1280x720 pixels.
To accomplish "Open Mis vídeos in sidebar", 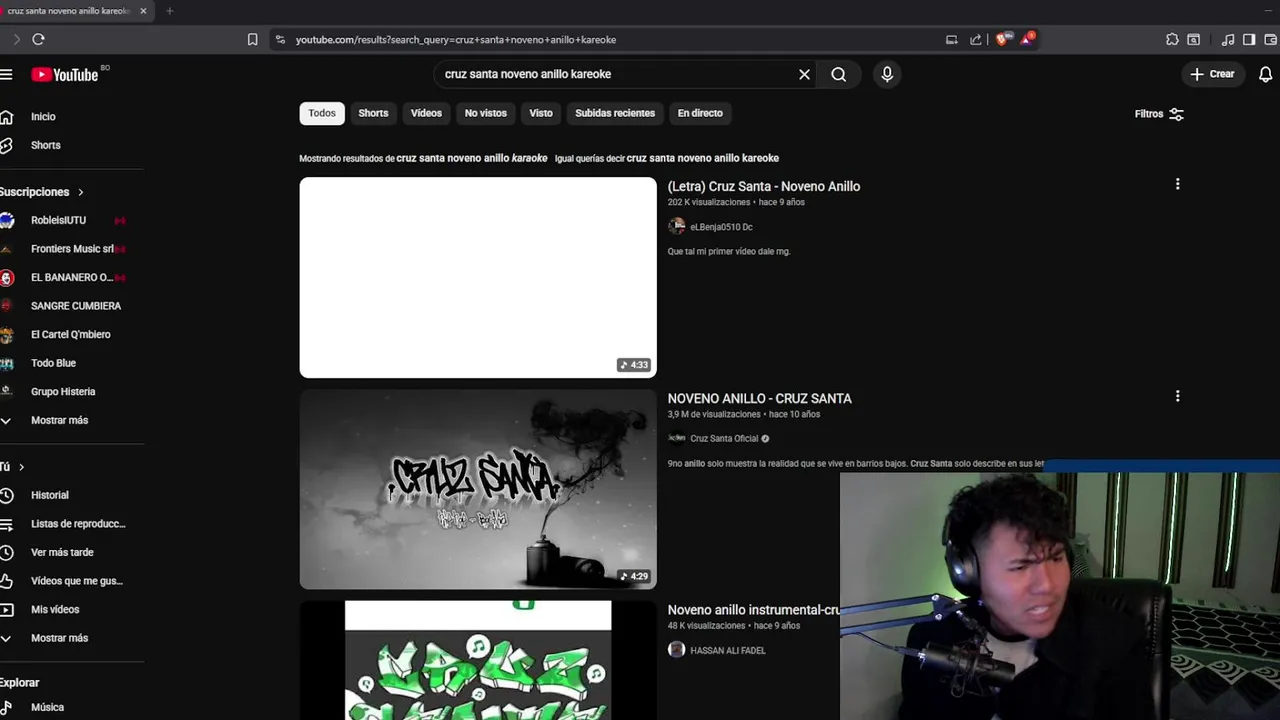I will point(54,609).
